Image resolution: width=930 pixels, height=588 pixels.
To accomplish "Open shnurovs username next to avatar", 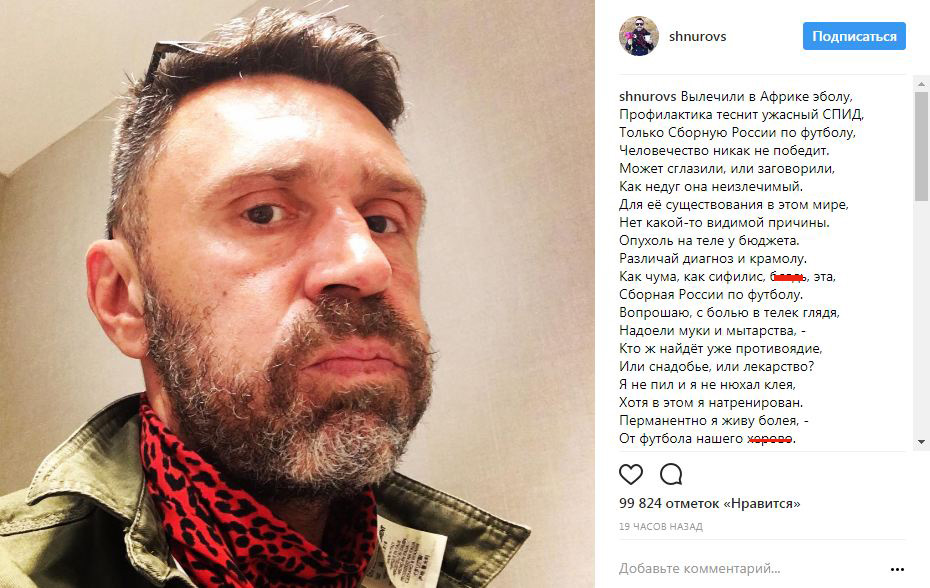I will [x=698, y=36].
